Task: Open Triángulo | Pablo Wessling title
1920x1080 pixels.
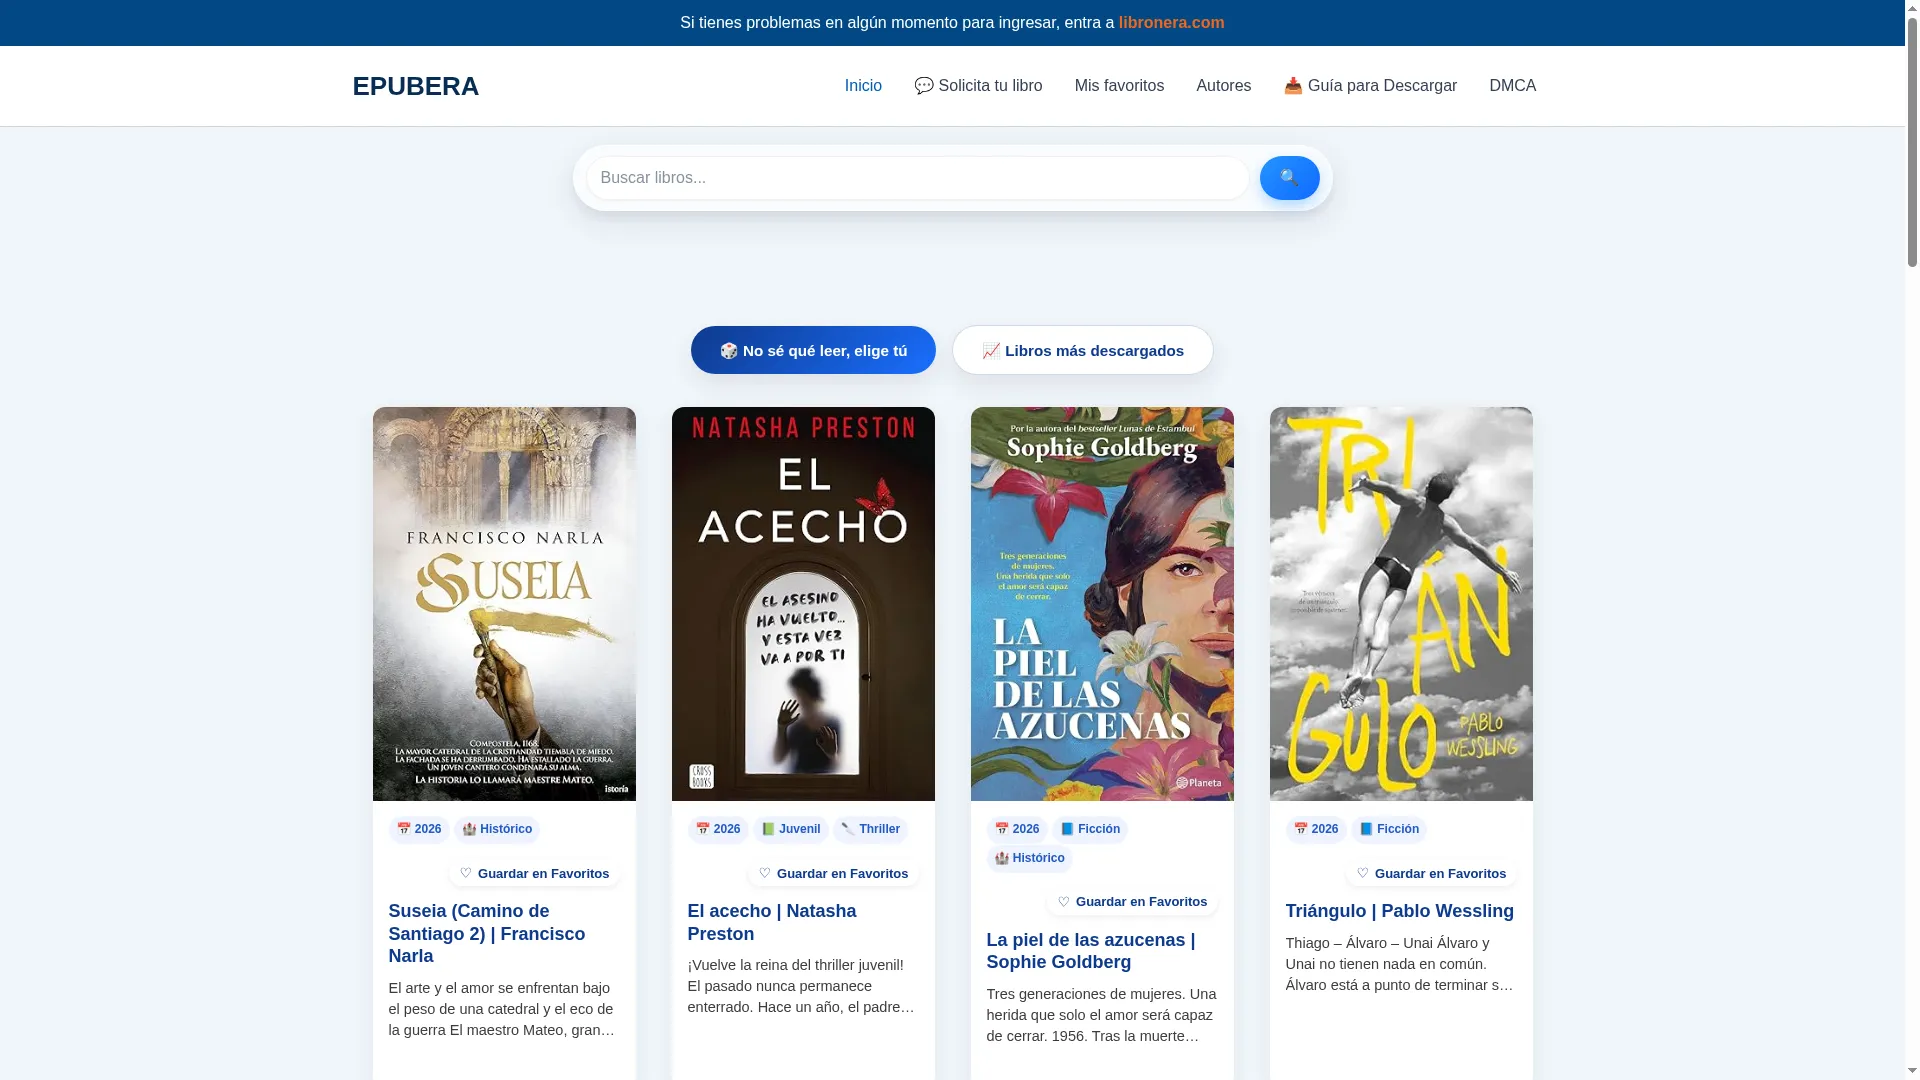Action: click(x=1400, y=912)
